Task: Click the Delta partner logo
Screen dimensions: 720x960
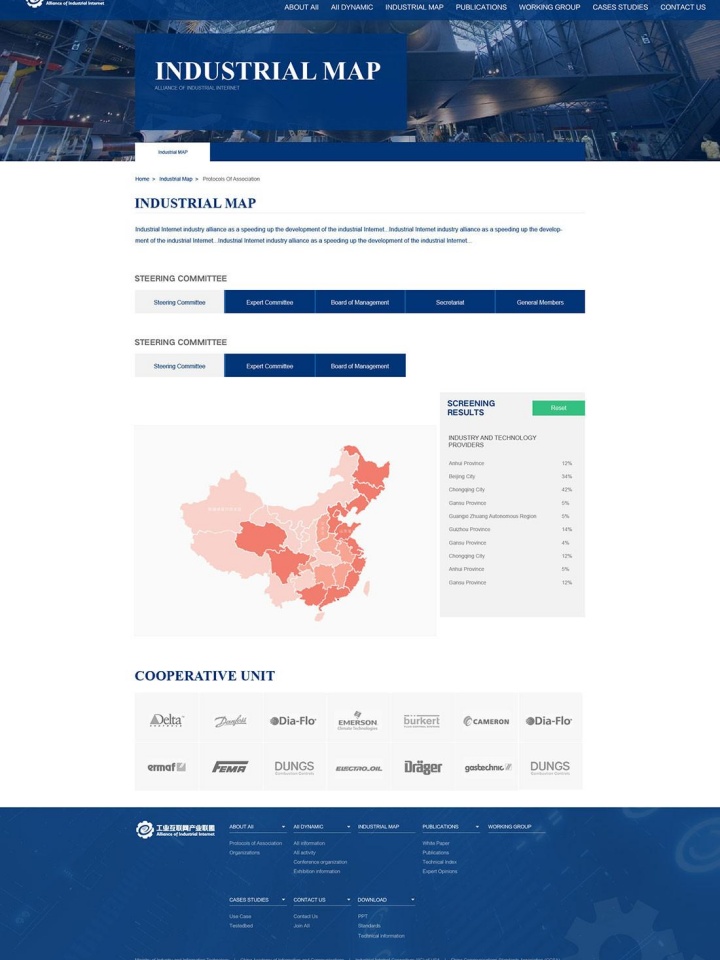Action: (x=167, y=720)
